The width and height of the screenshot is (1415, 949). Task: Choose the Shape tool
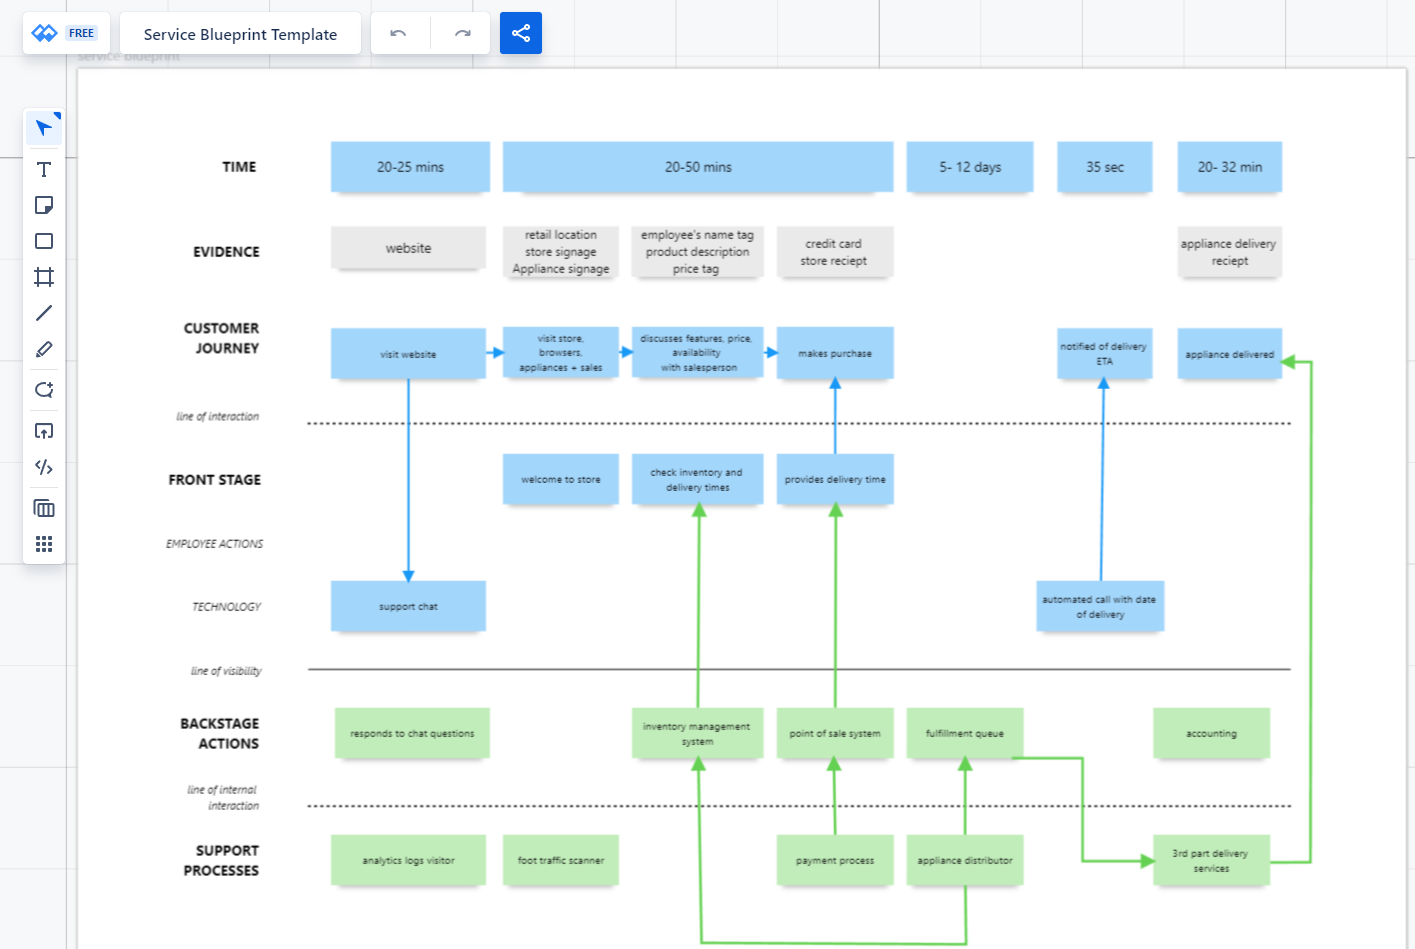click(x=43, y=241)
